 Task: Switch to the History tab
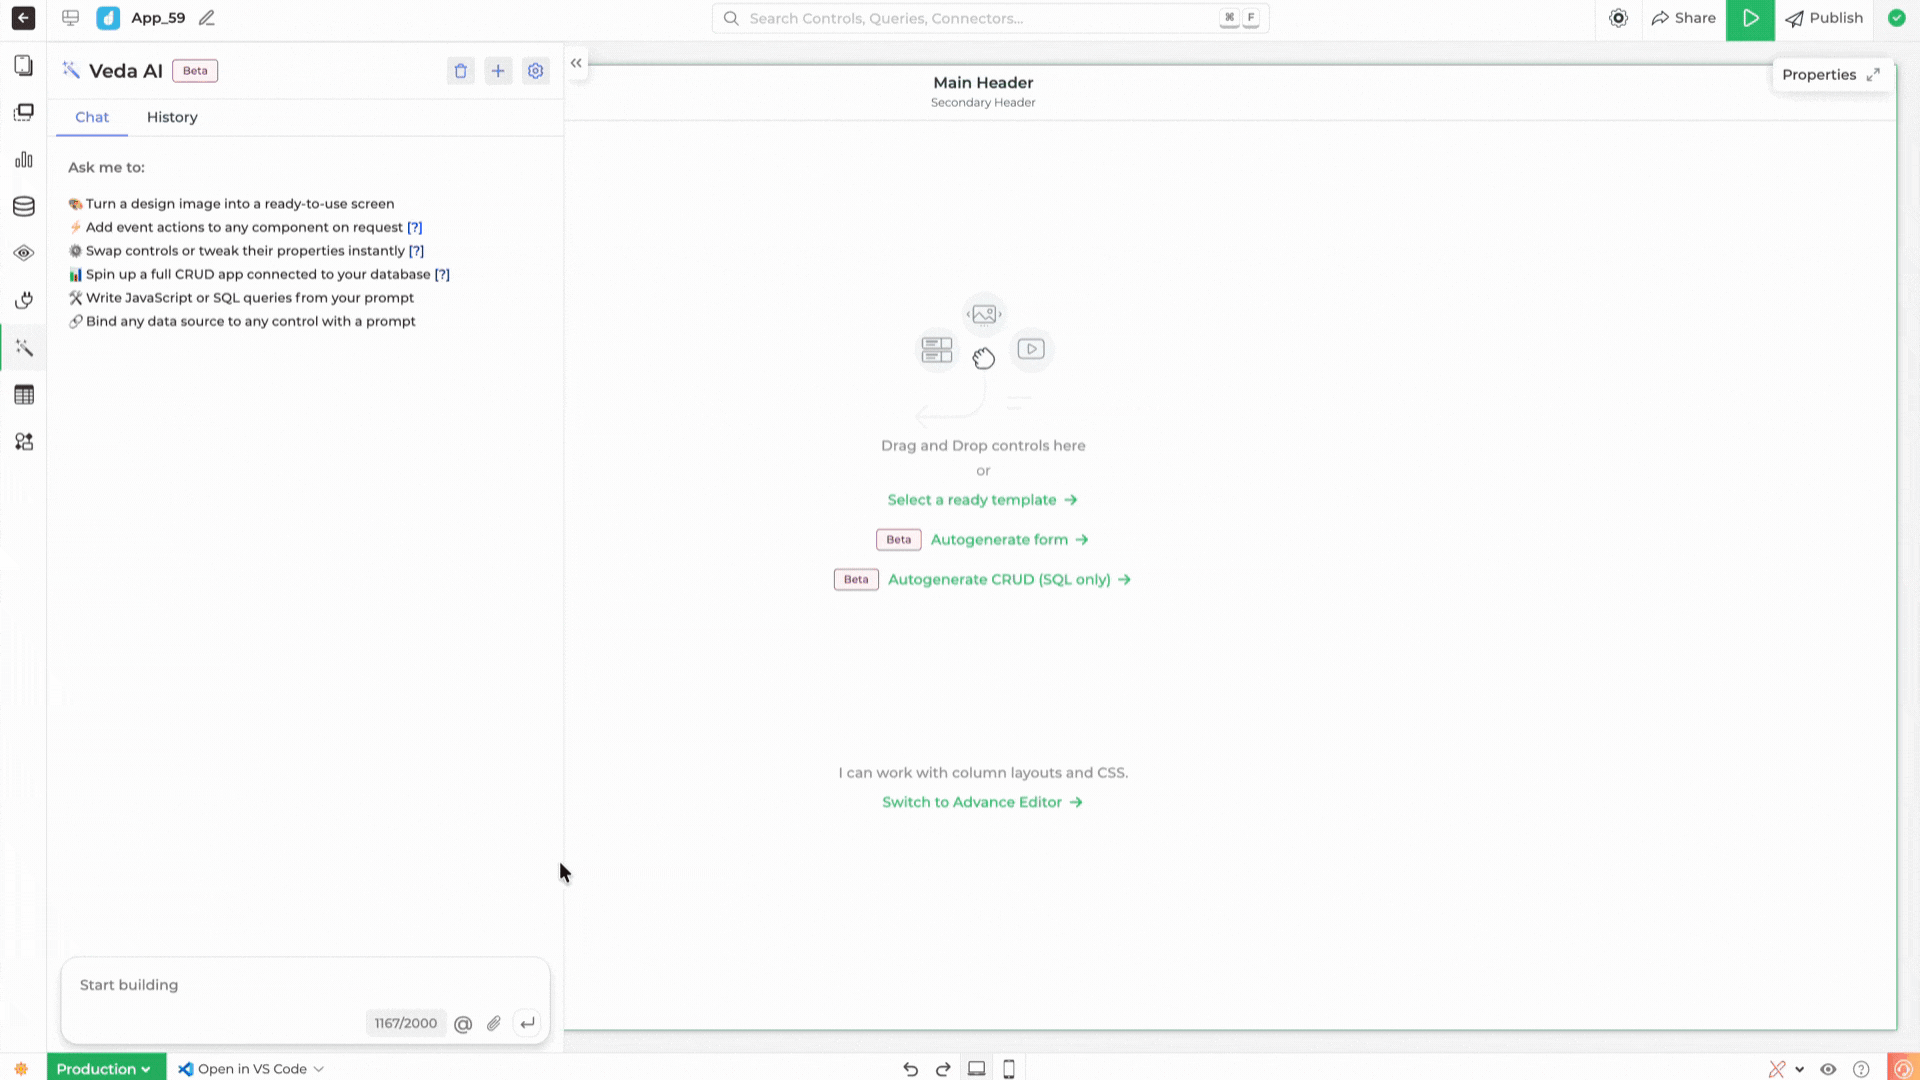[x=171, y=117]
